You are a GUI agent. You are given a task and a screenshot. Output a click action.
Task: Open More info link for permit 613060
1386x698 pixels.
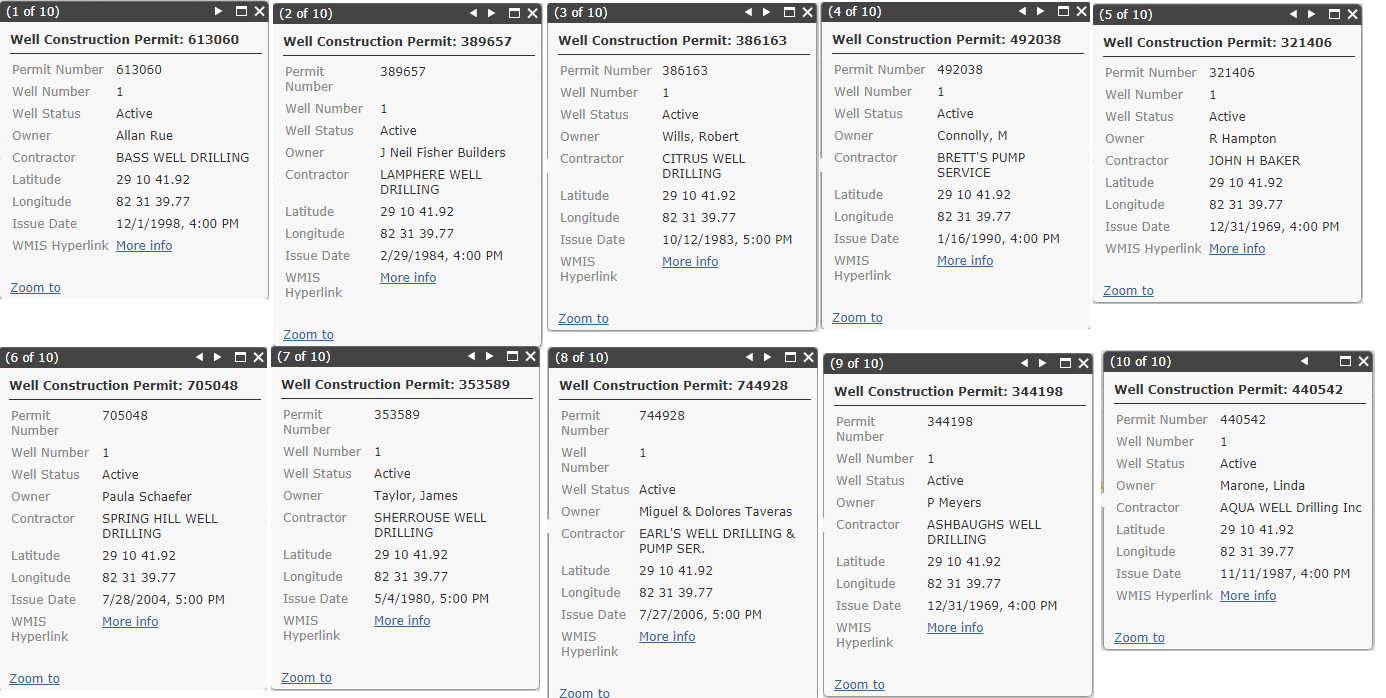tap(144, 245)
